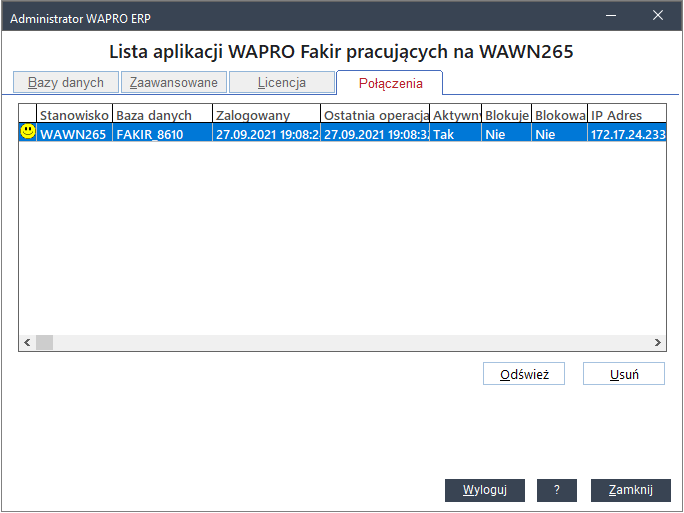The height and width of the screenshot is (513, 684).
Task: Remove the connection using the Usuń button
Action: click(x=624, y=374)
